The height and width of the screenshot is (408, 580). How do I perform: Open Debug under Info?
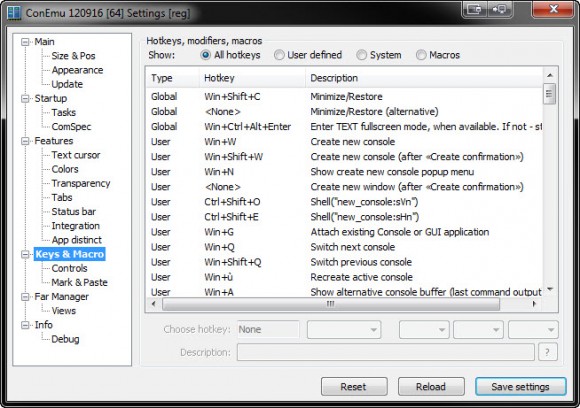click(65, 339)
